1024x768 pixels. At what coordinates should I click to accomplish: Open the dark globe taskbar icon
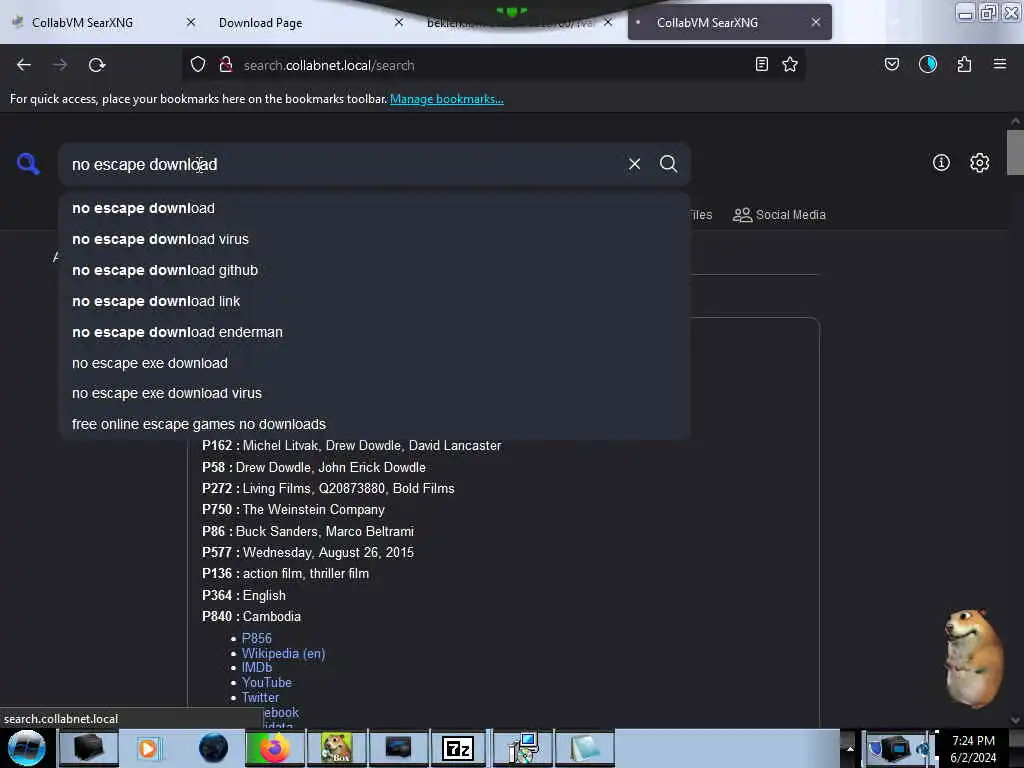click(x=213, y=748)
